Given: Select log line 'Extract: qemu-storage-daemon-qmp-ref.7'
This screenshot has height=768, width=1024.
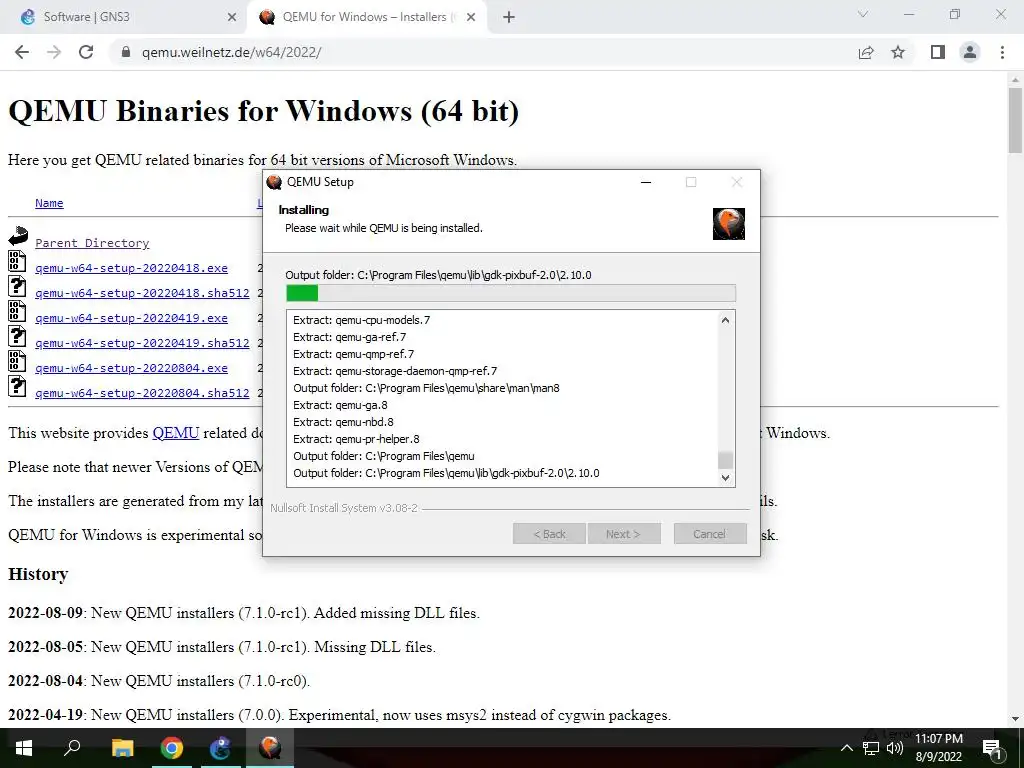Looking at the screenshot, I should [395, 371].
